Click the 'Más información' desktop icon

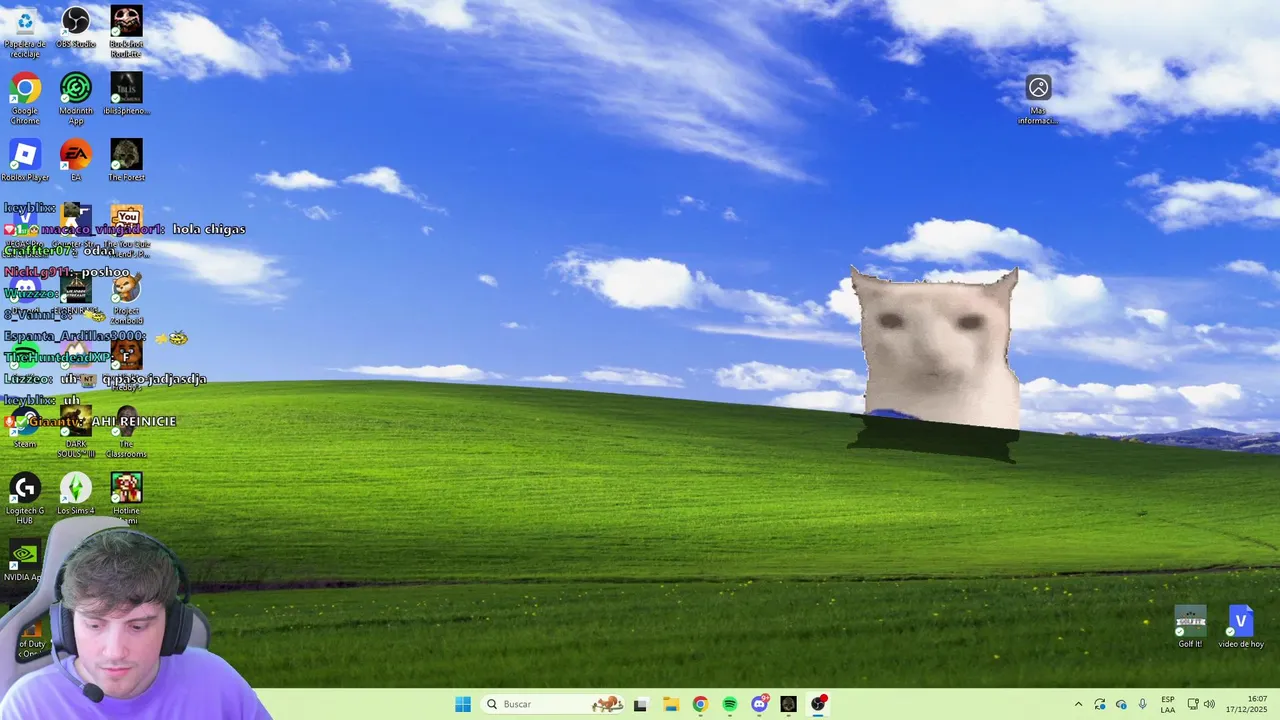tap(1038, 99)
